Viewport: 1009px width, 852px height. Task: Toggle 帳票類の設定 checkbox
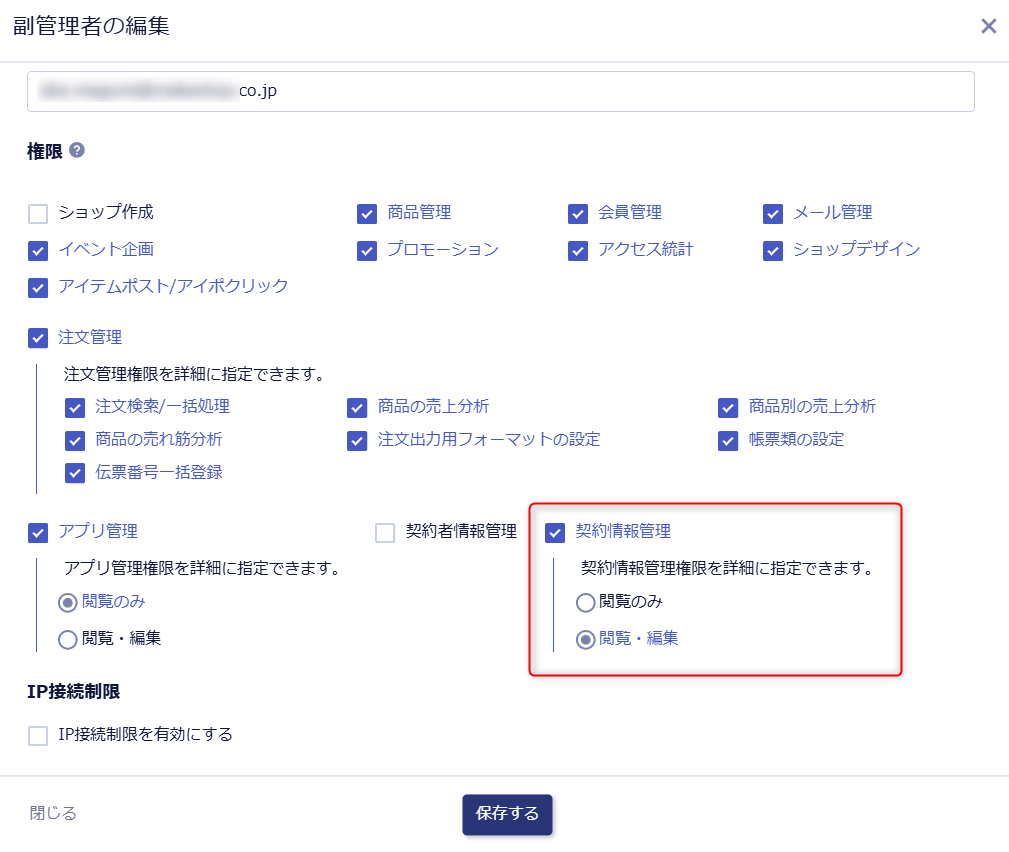[x=728, y=441]
